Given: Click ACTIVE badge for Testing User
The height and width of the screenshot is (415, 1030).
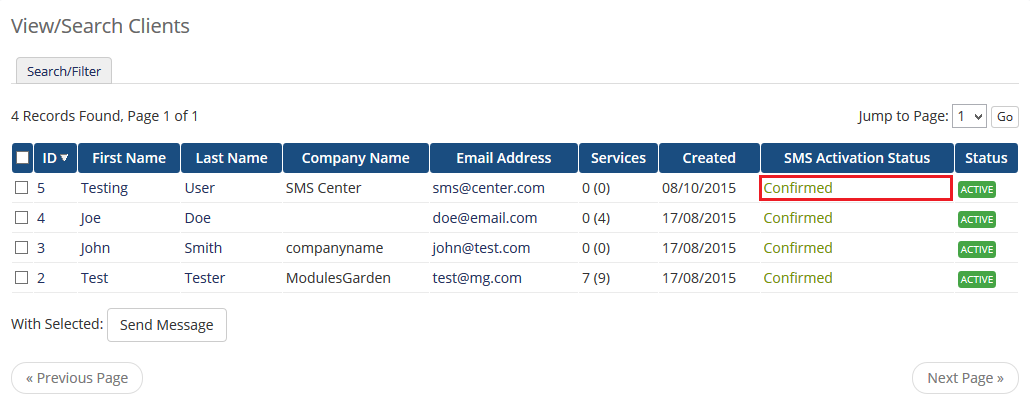Looking at the screenshot, I should coord(977,190).
